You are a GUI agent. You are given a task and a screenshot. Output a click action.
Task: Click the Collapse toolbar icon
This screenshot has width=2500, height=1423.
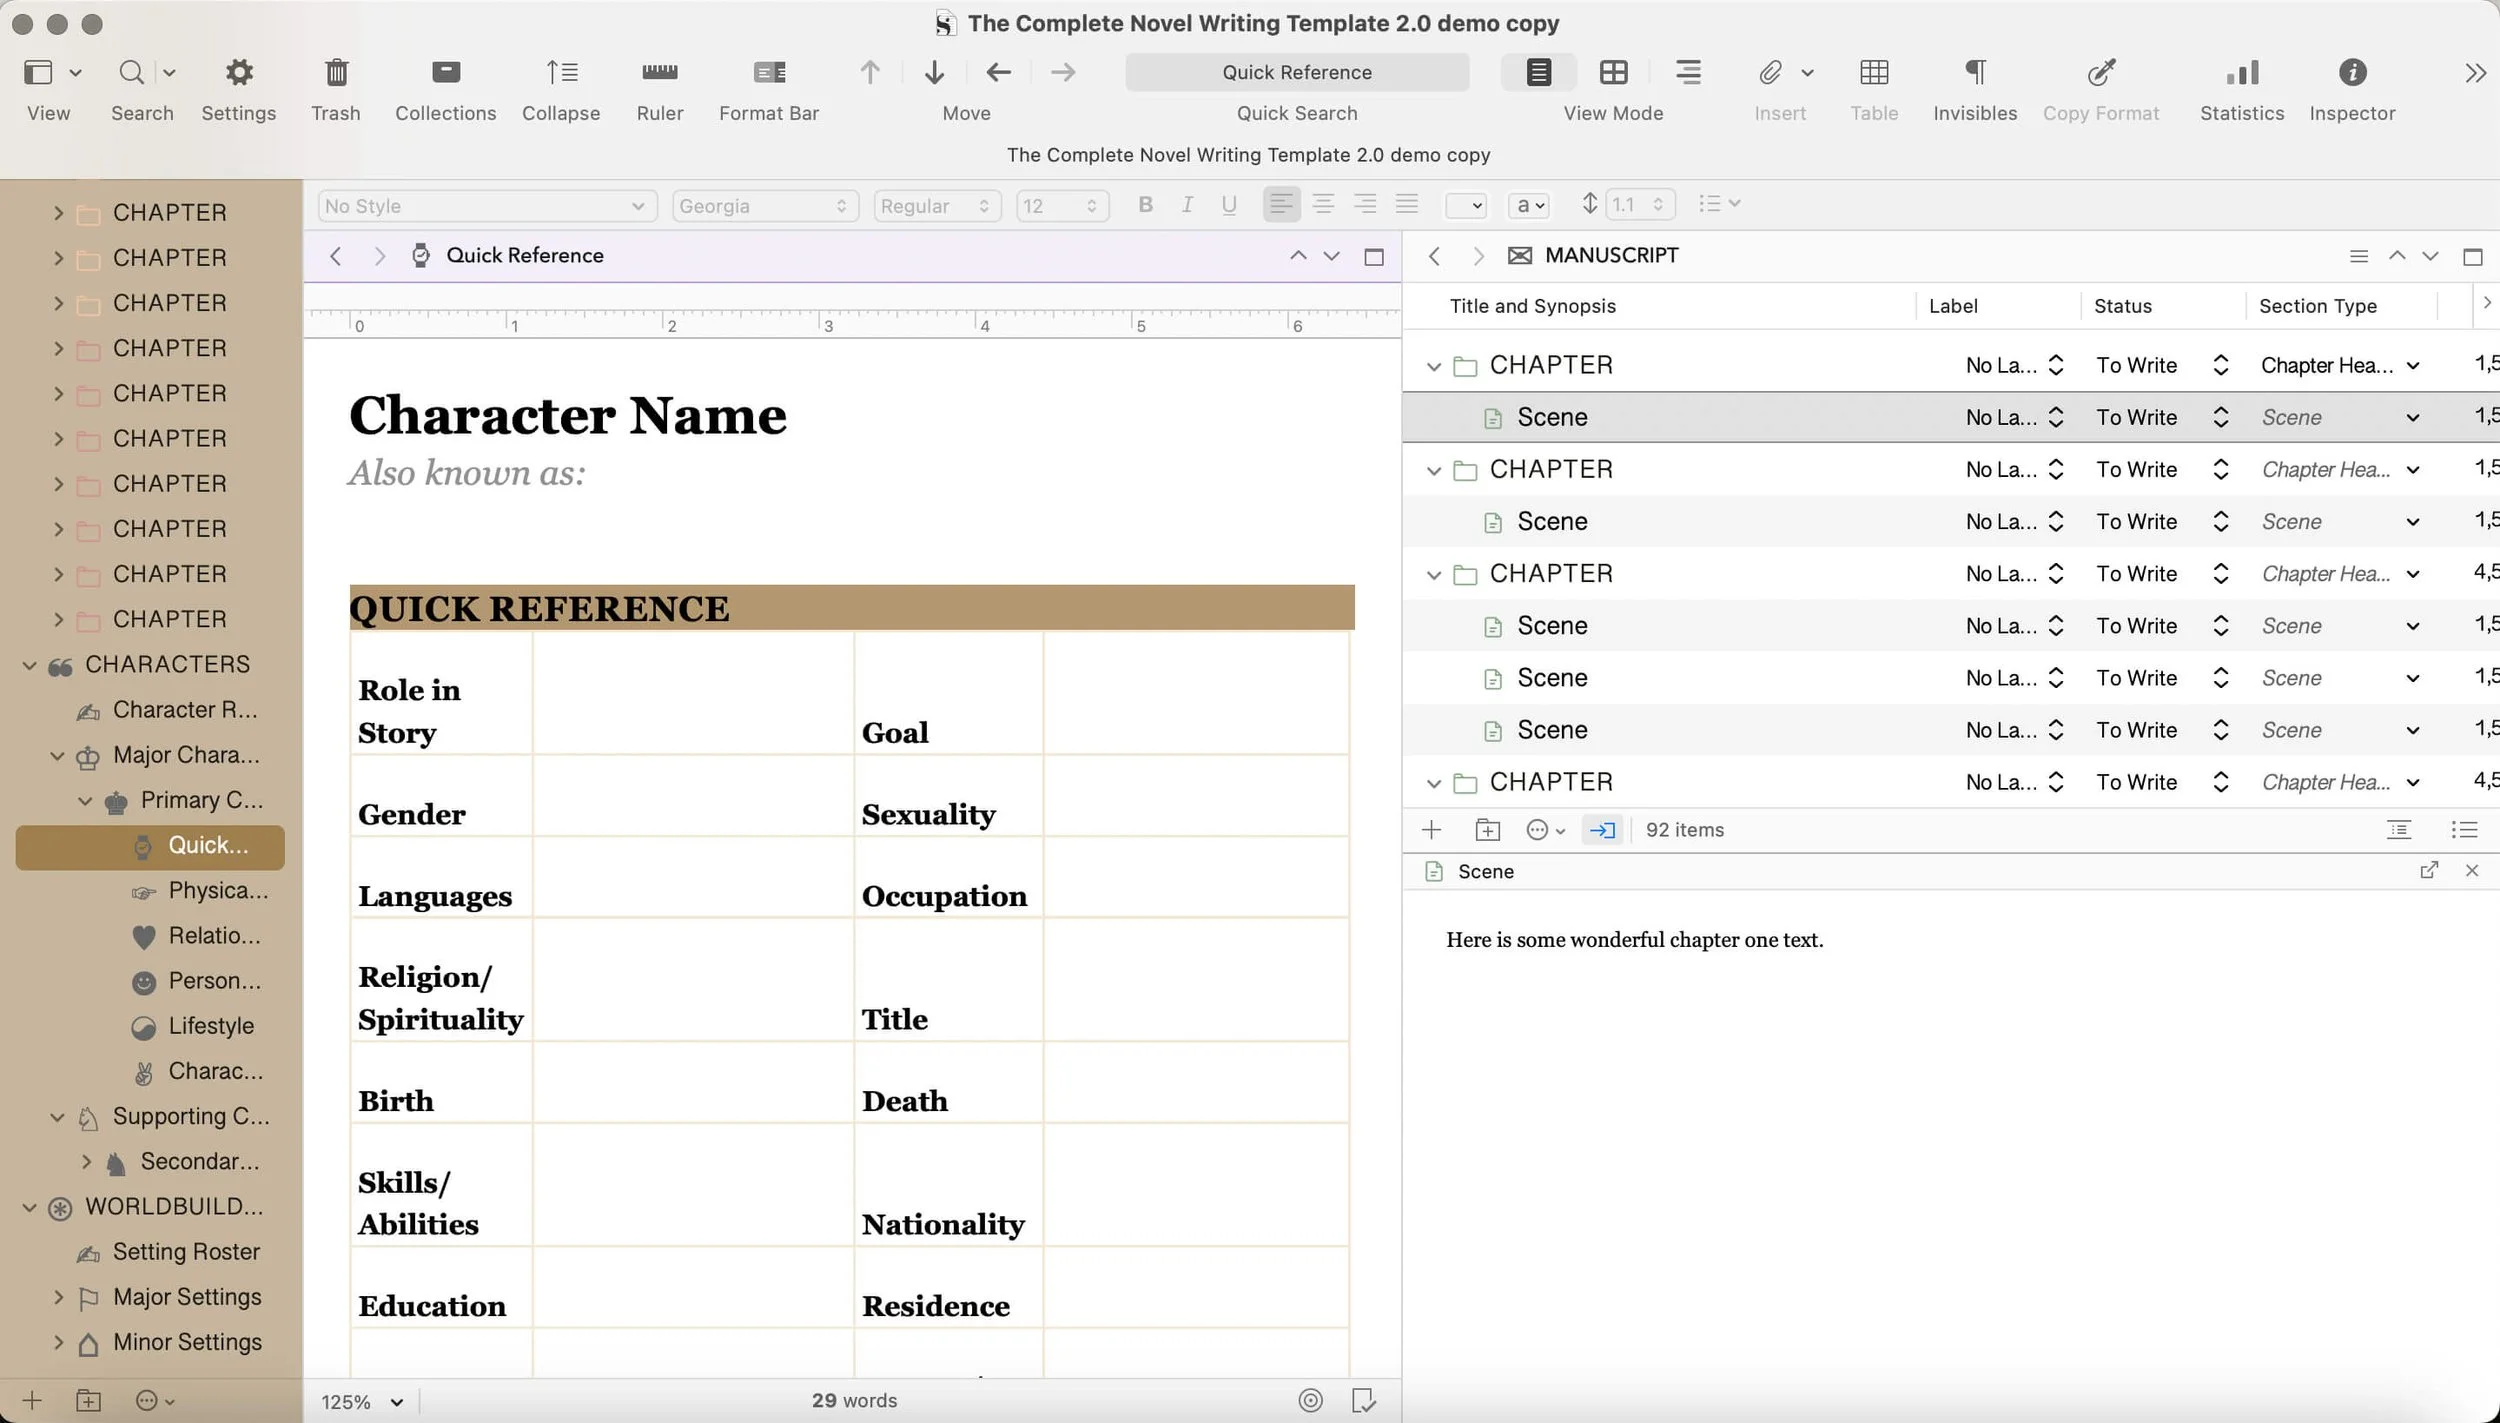click(561, 73)
